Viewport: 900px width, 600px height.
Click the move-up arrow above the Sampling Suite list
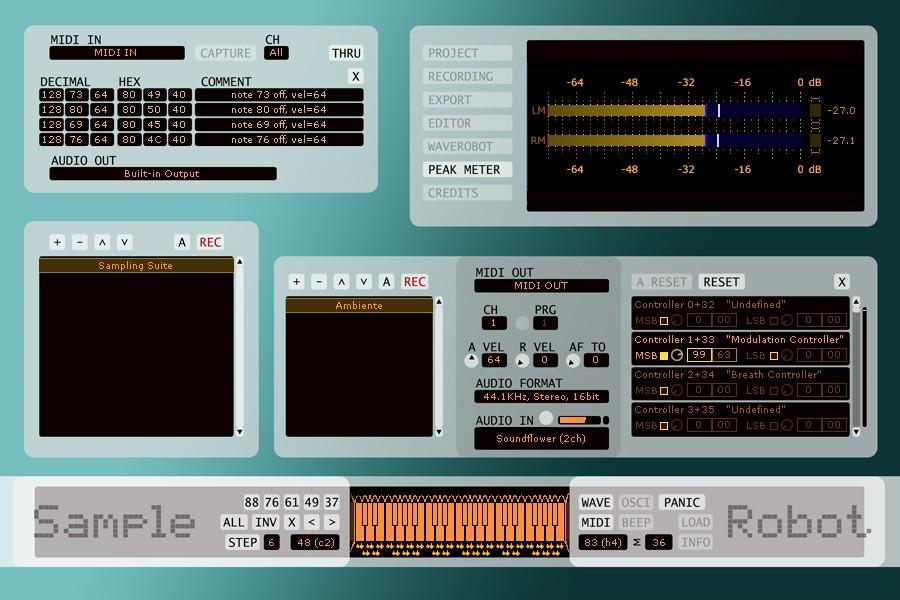[x=102, y=242]
